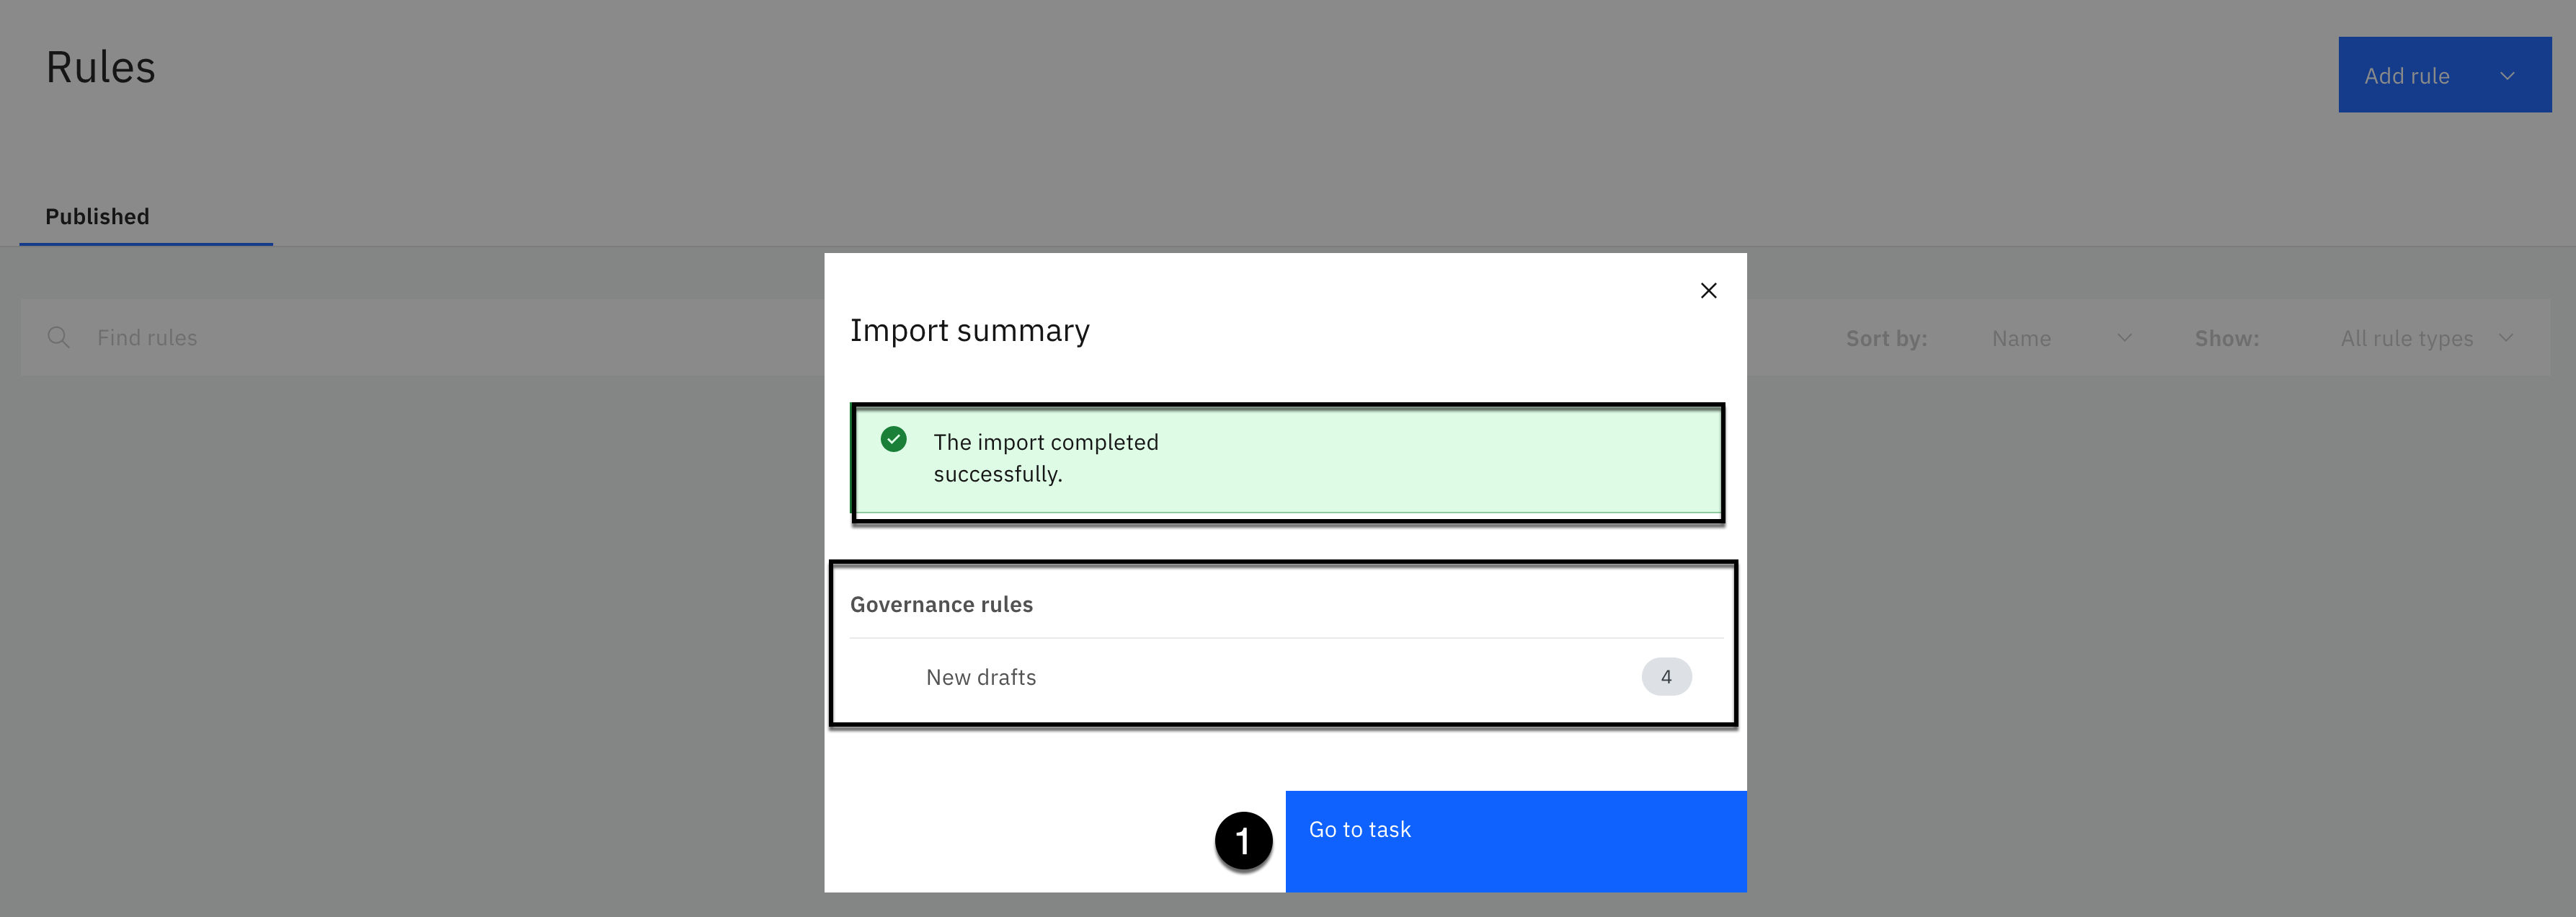This screenshot has height=917, width=2576.
Task: Click the Go to task button
Action: click(1515, 840)
